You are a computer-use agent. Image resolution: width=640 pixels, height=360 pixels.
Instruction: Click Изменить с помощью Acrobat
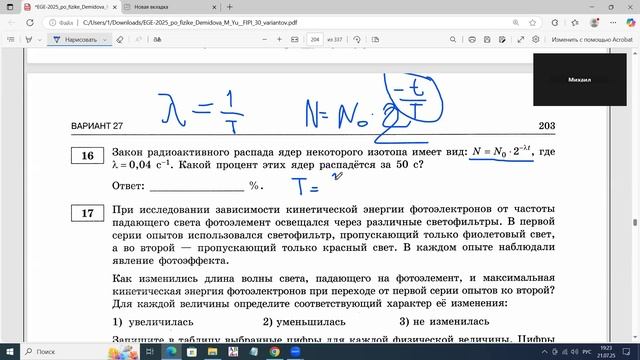point(592,40)
